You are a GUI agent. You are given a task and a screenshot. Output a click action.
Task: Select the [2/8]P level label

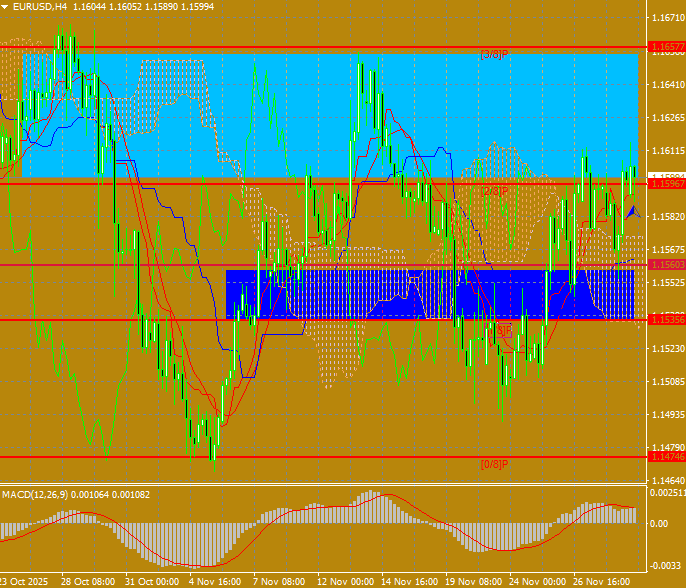[494, 191]
